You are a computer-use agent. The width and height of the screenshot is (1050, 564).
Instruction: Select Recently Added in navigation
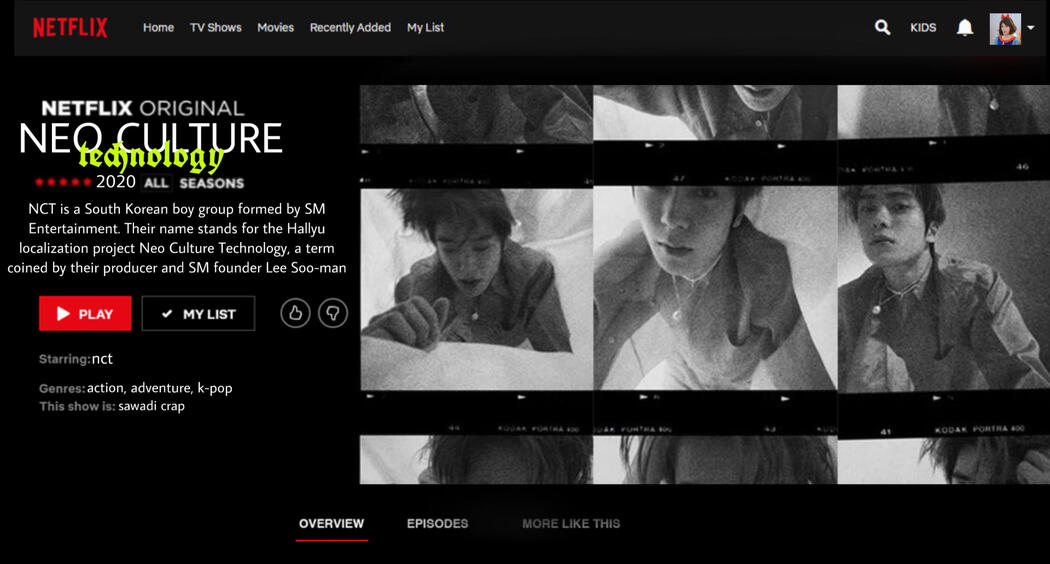tap(350, 28)
